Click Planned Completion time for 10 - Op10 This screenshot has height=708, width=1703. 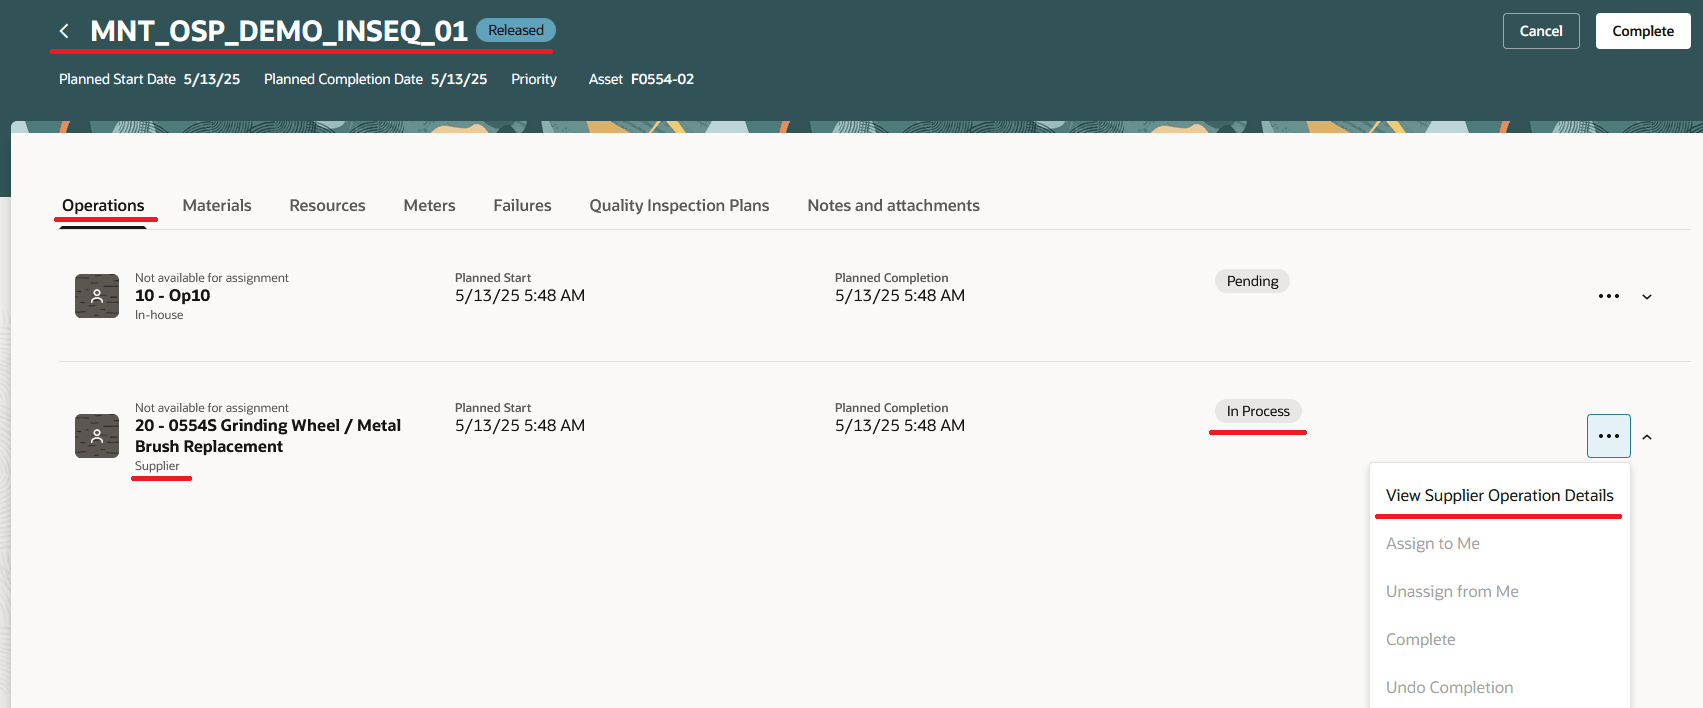click(900, 295)
